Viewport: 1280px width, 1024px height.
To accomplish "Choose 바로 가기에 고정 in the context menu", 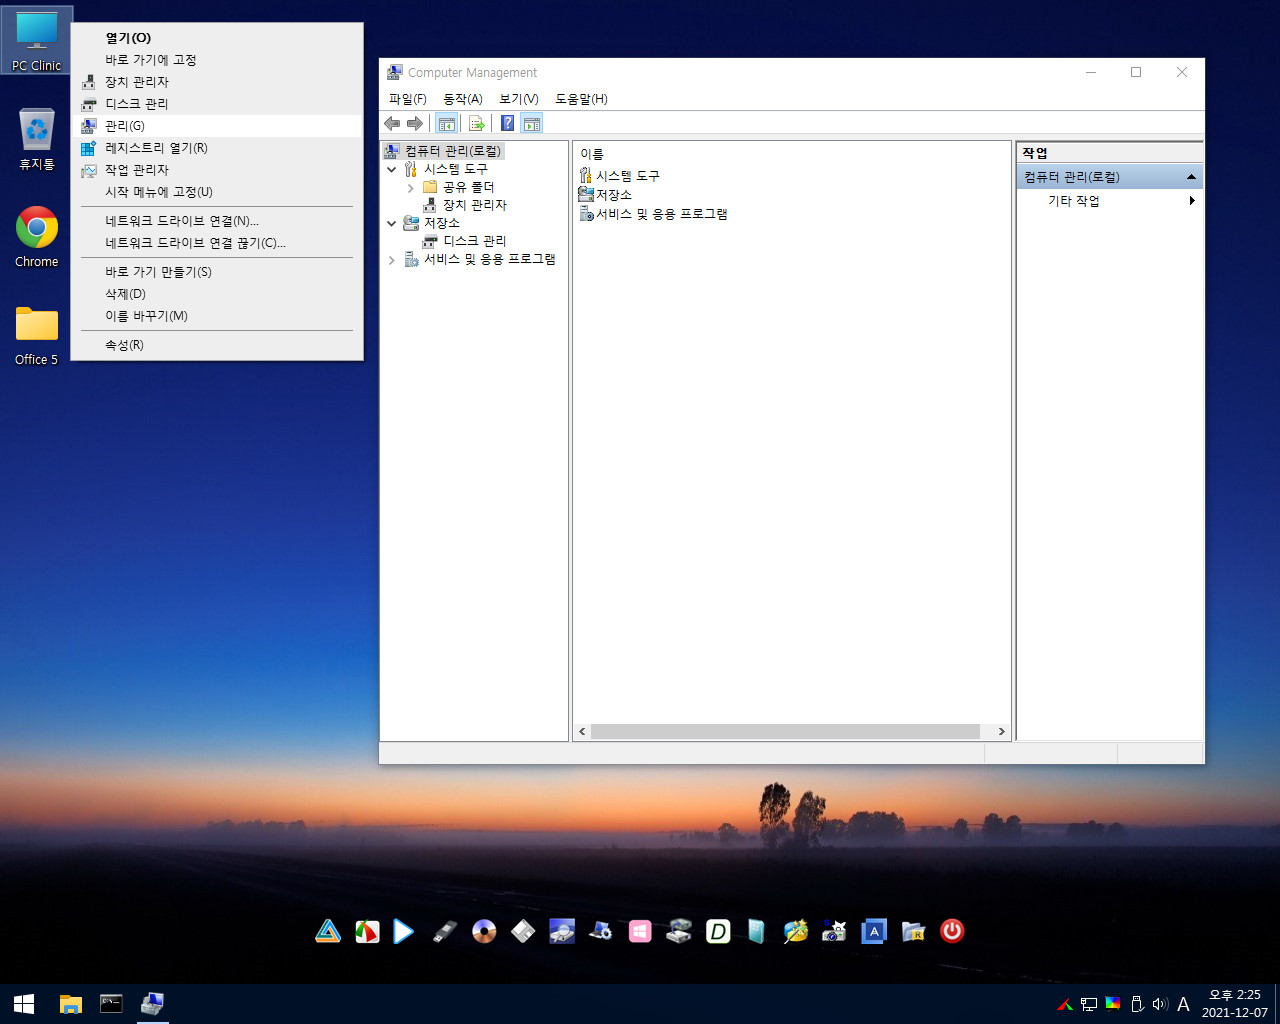I will pos(217,60).
